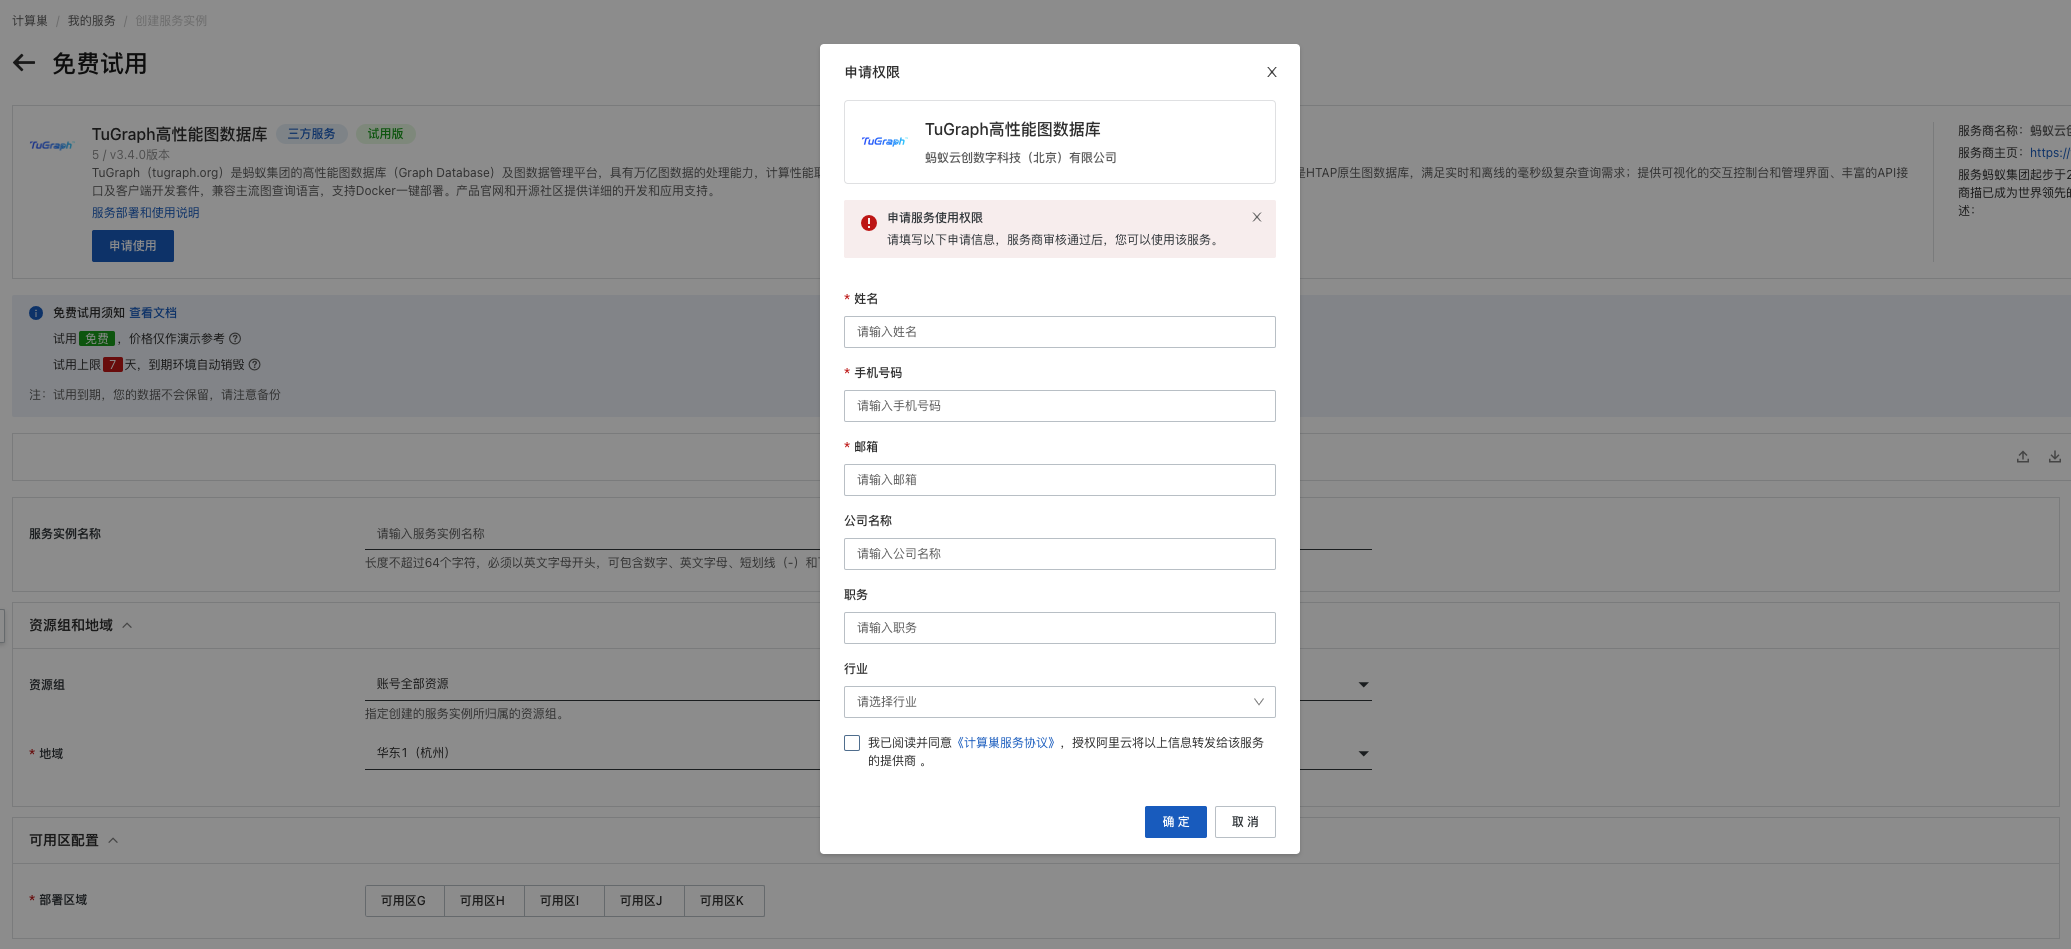The image size is (2071, 949).
Task: Select 可用区G
Action: tap(404, 901)
